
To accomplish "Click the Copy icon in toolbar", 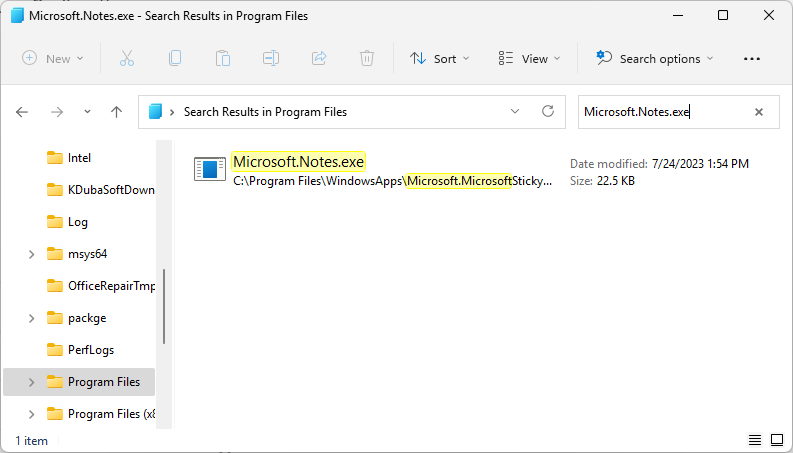I will pyautogui.click(x=175, y=59).
